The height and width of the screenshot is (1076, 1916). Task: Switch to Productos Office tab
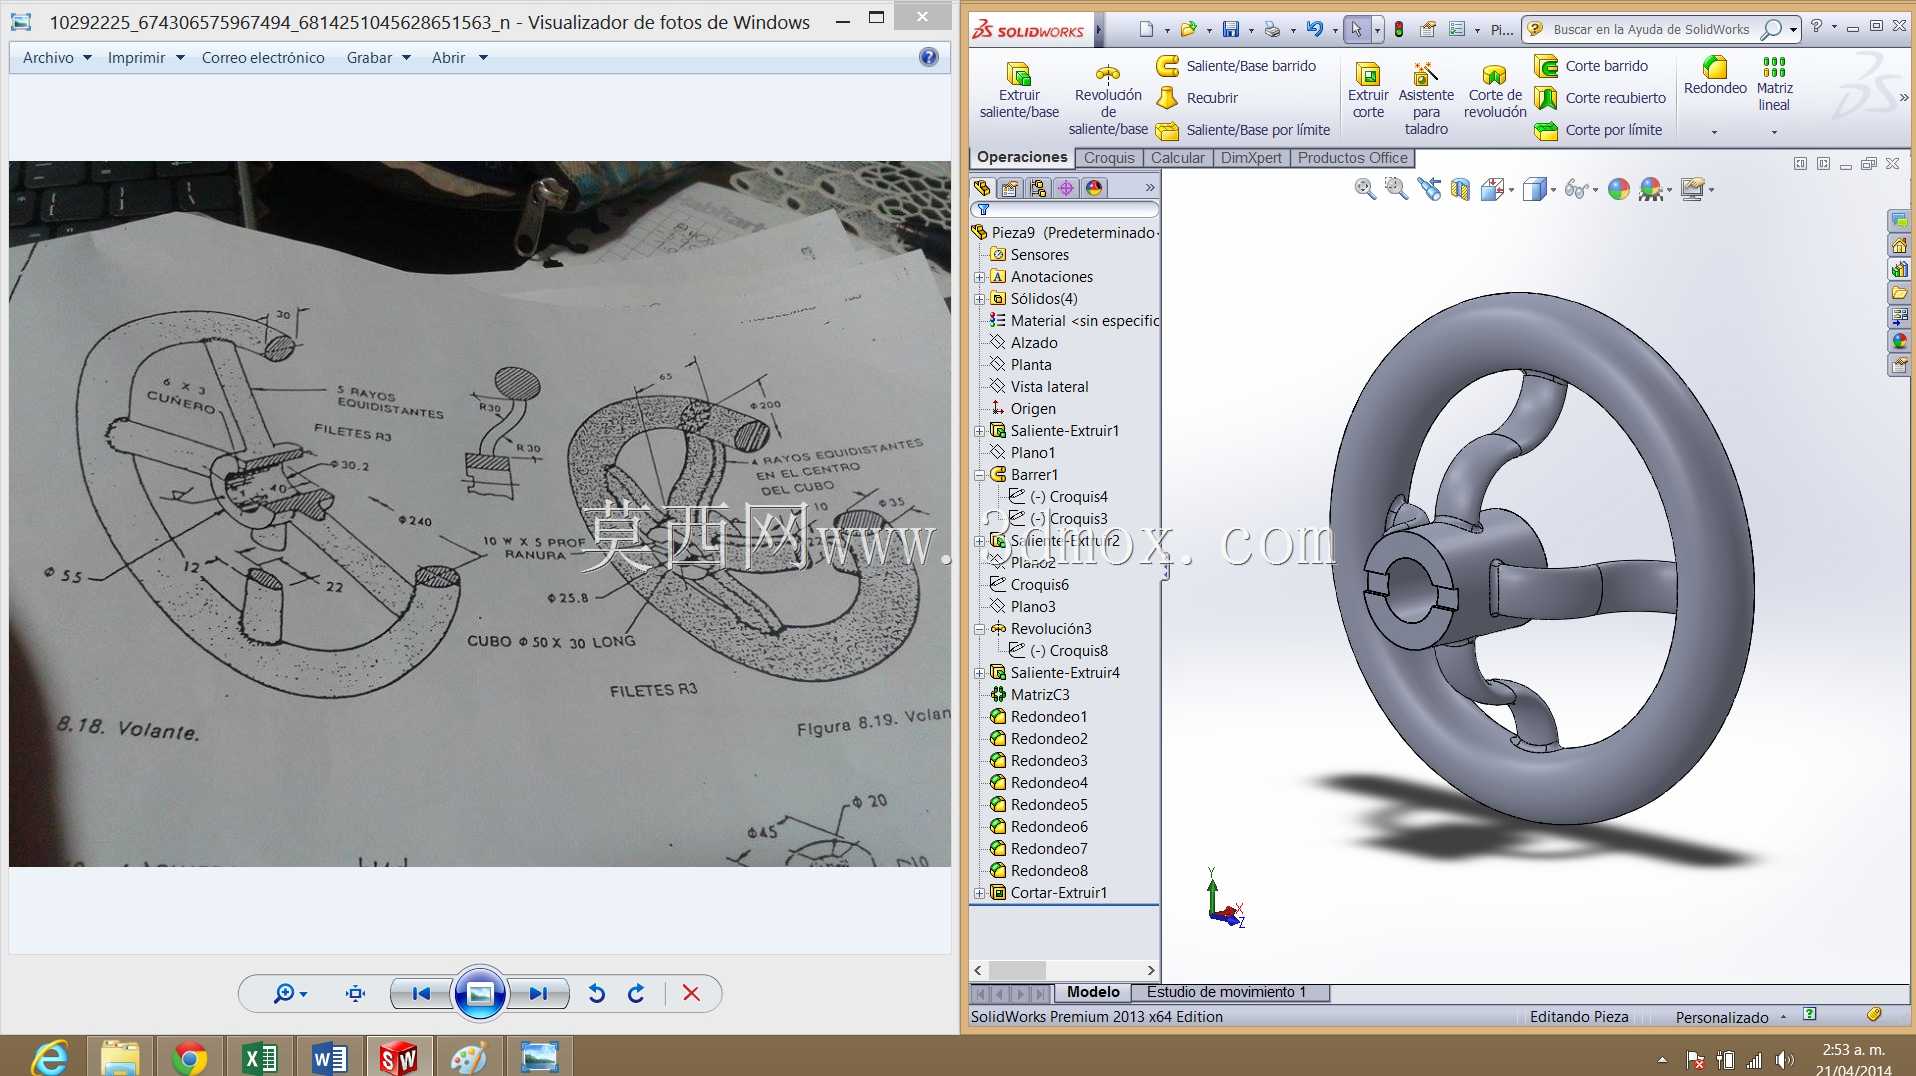[1353, 158]
